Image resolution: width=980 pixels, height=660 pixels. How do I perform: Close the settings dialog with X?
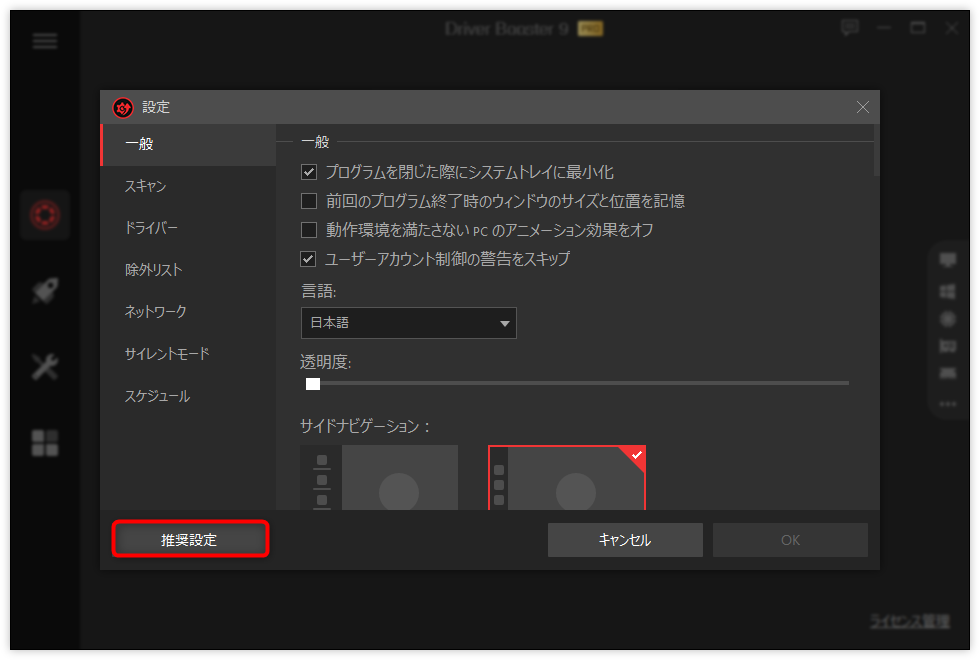click(x=862, y=107)
